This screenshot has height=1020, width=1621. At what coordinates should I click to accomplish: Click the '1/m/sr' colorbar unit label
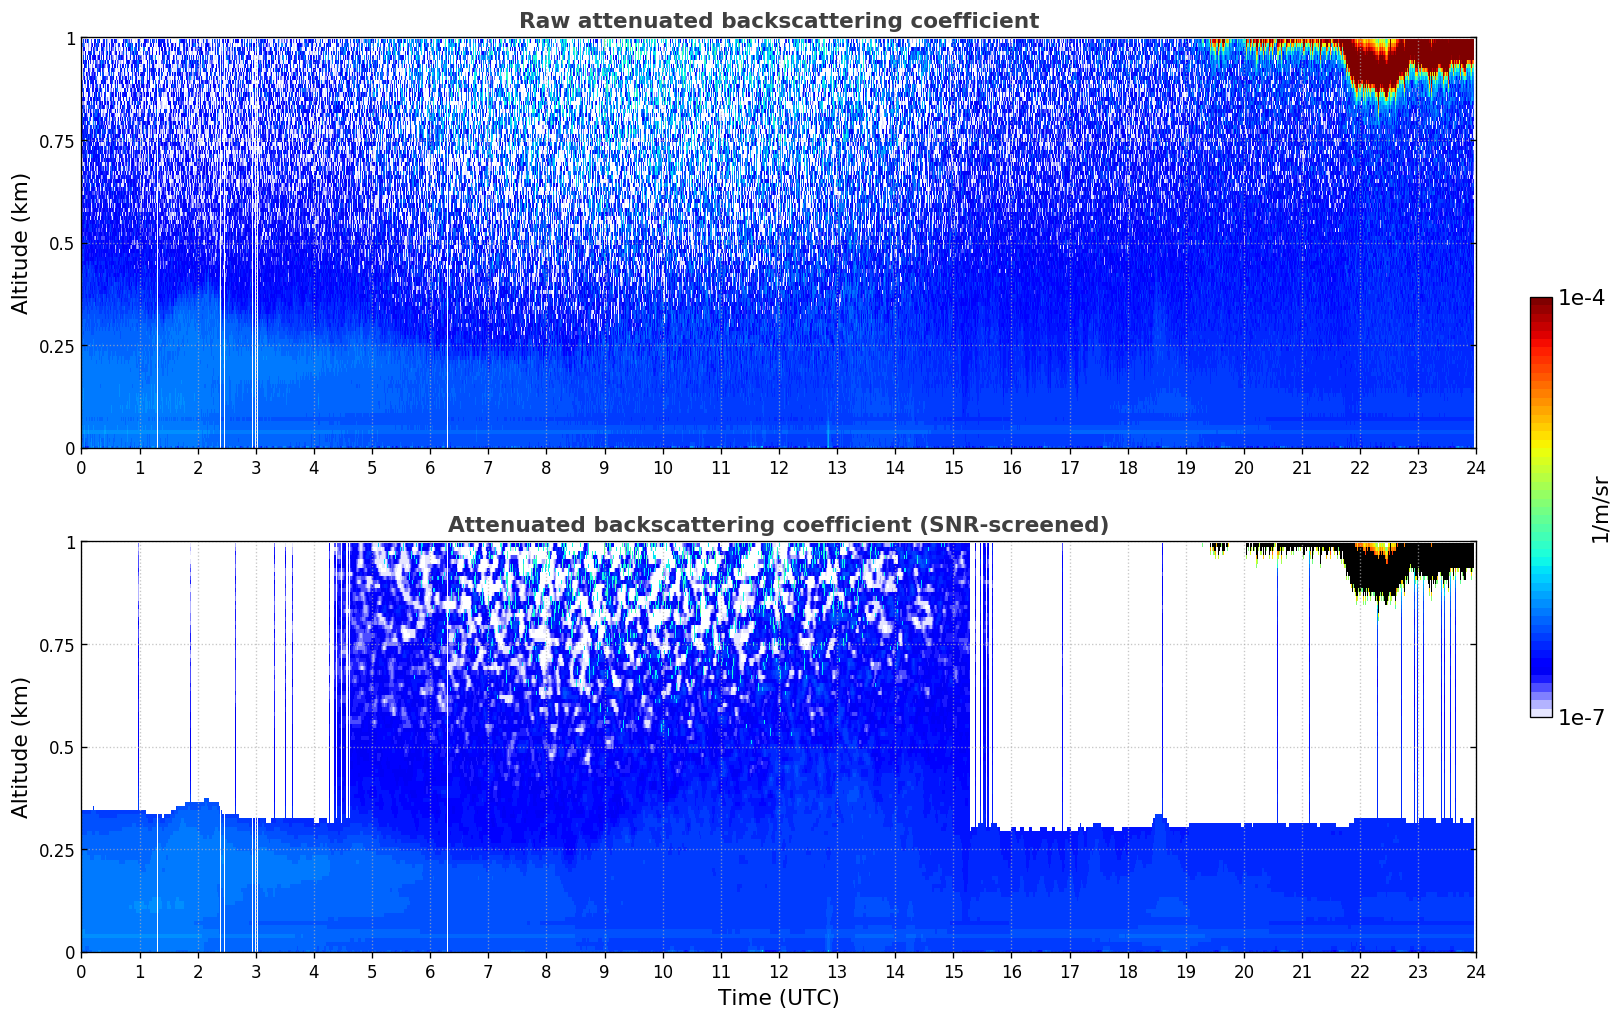pyautogui.click(x=1600, y=508)
